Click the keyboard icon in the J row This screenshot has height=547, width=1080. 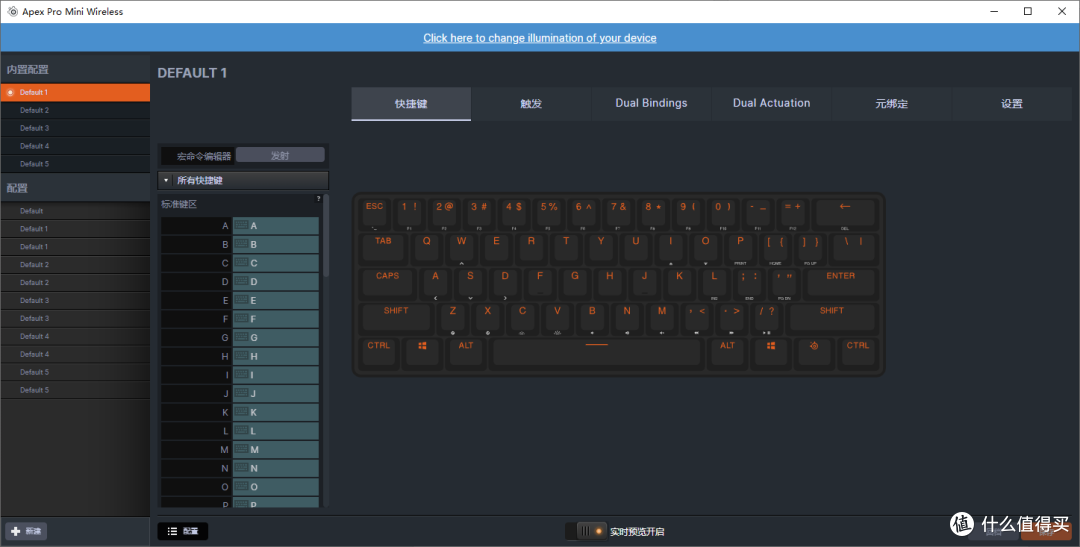[241, 393]
